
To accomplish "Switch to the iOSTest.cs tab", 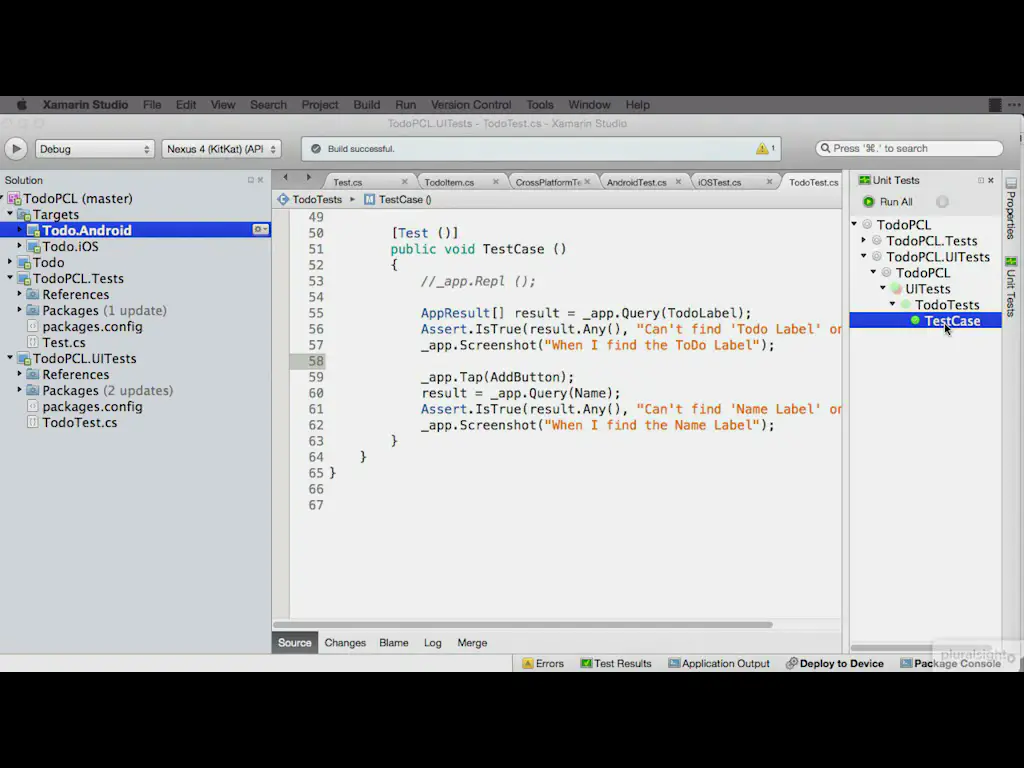I will tap(719, 182).
